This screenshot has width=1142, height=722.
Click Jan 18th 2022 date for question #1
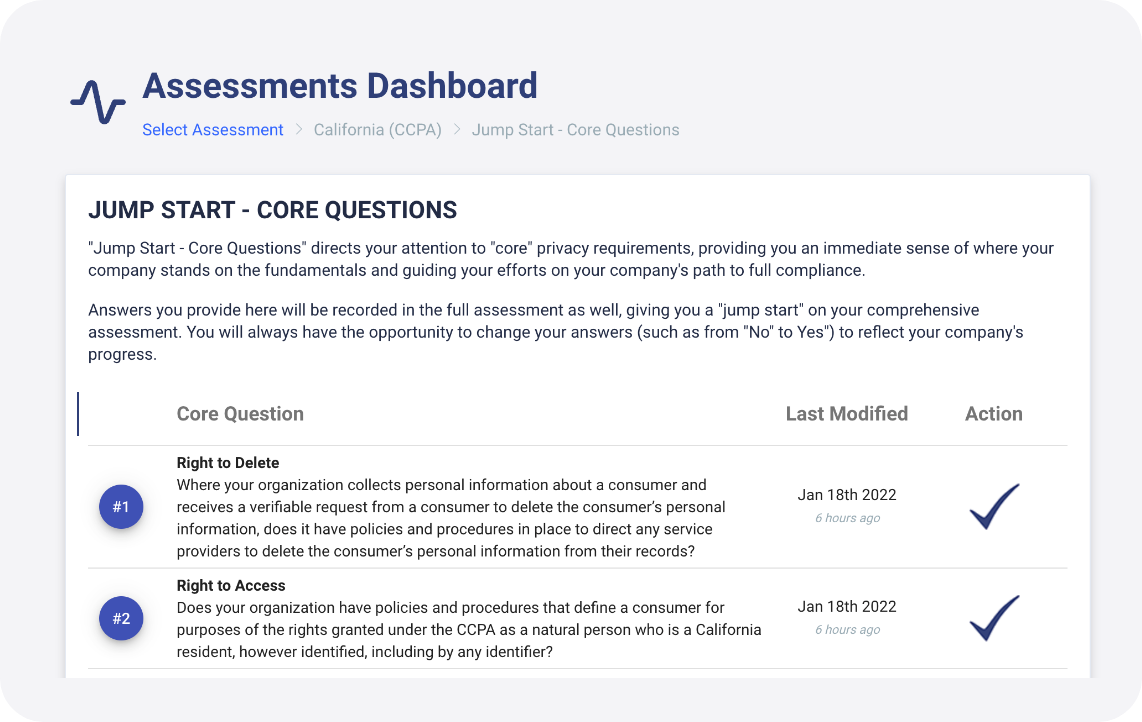point(847,495)
